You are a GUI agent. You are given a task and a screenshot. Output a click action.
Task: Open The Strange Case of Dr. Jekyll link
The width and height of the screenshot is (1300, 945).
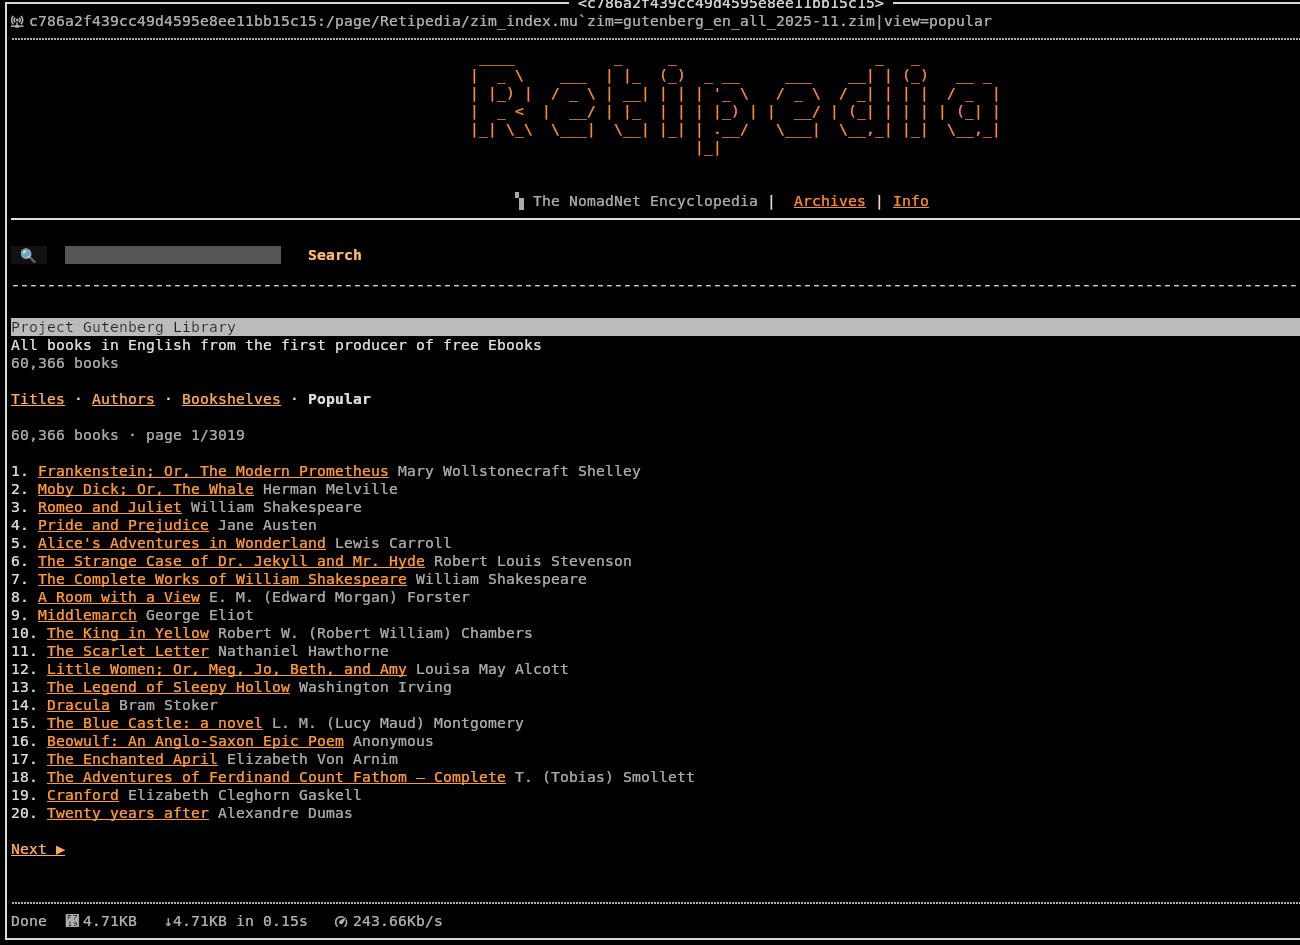tap(231, 561)
